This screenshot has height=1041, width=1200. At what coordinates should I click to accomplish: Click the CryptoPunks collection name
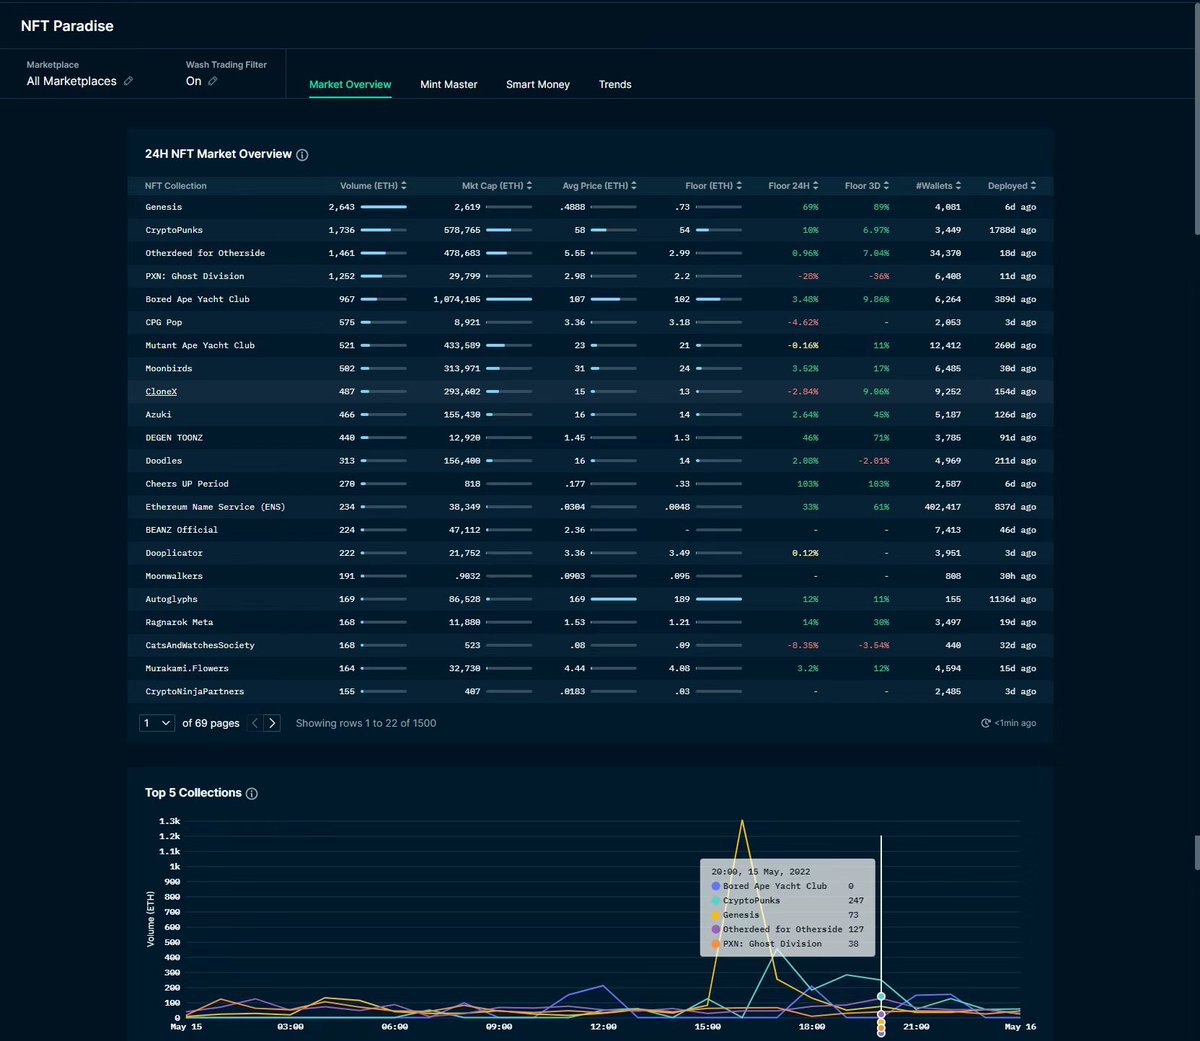pyautogui.click(x=174, y=230)
